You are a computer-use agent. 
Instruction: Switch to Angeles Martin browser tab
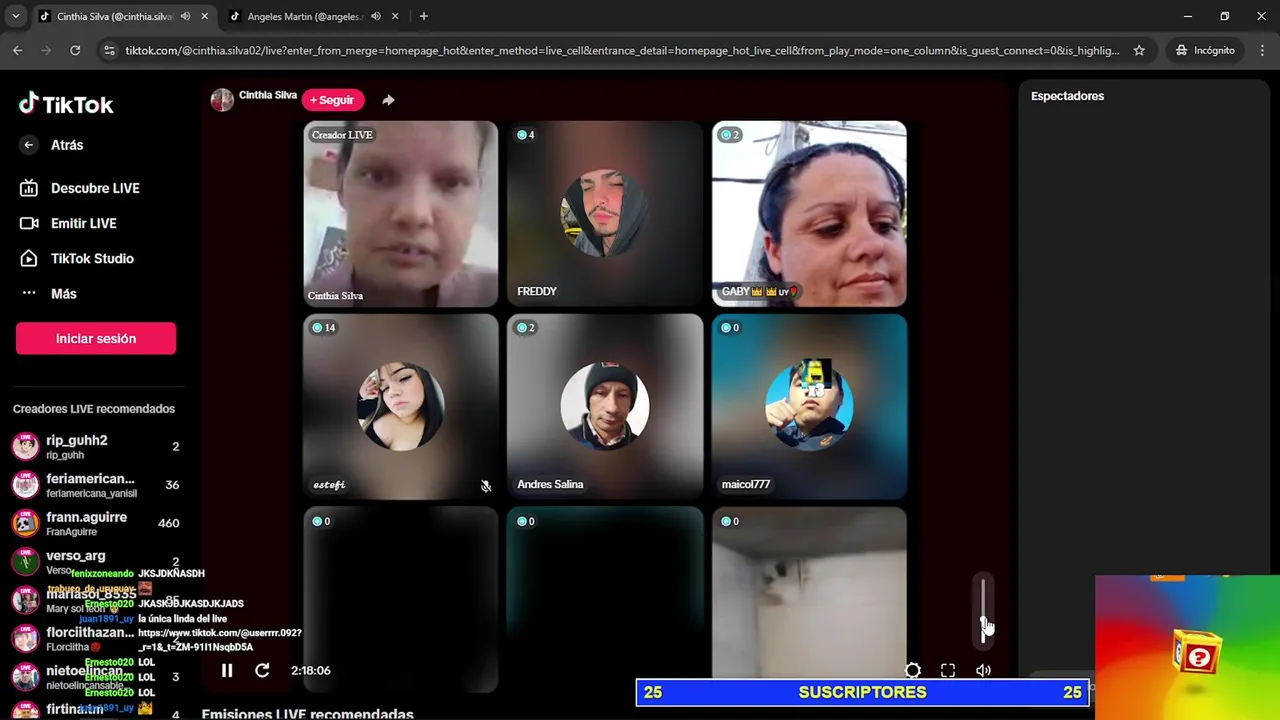point(305,17)
